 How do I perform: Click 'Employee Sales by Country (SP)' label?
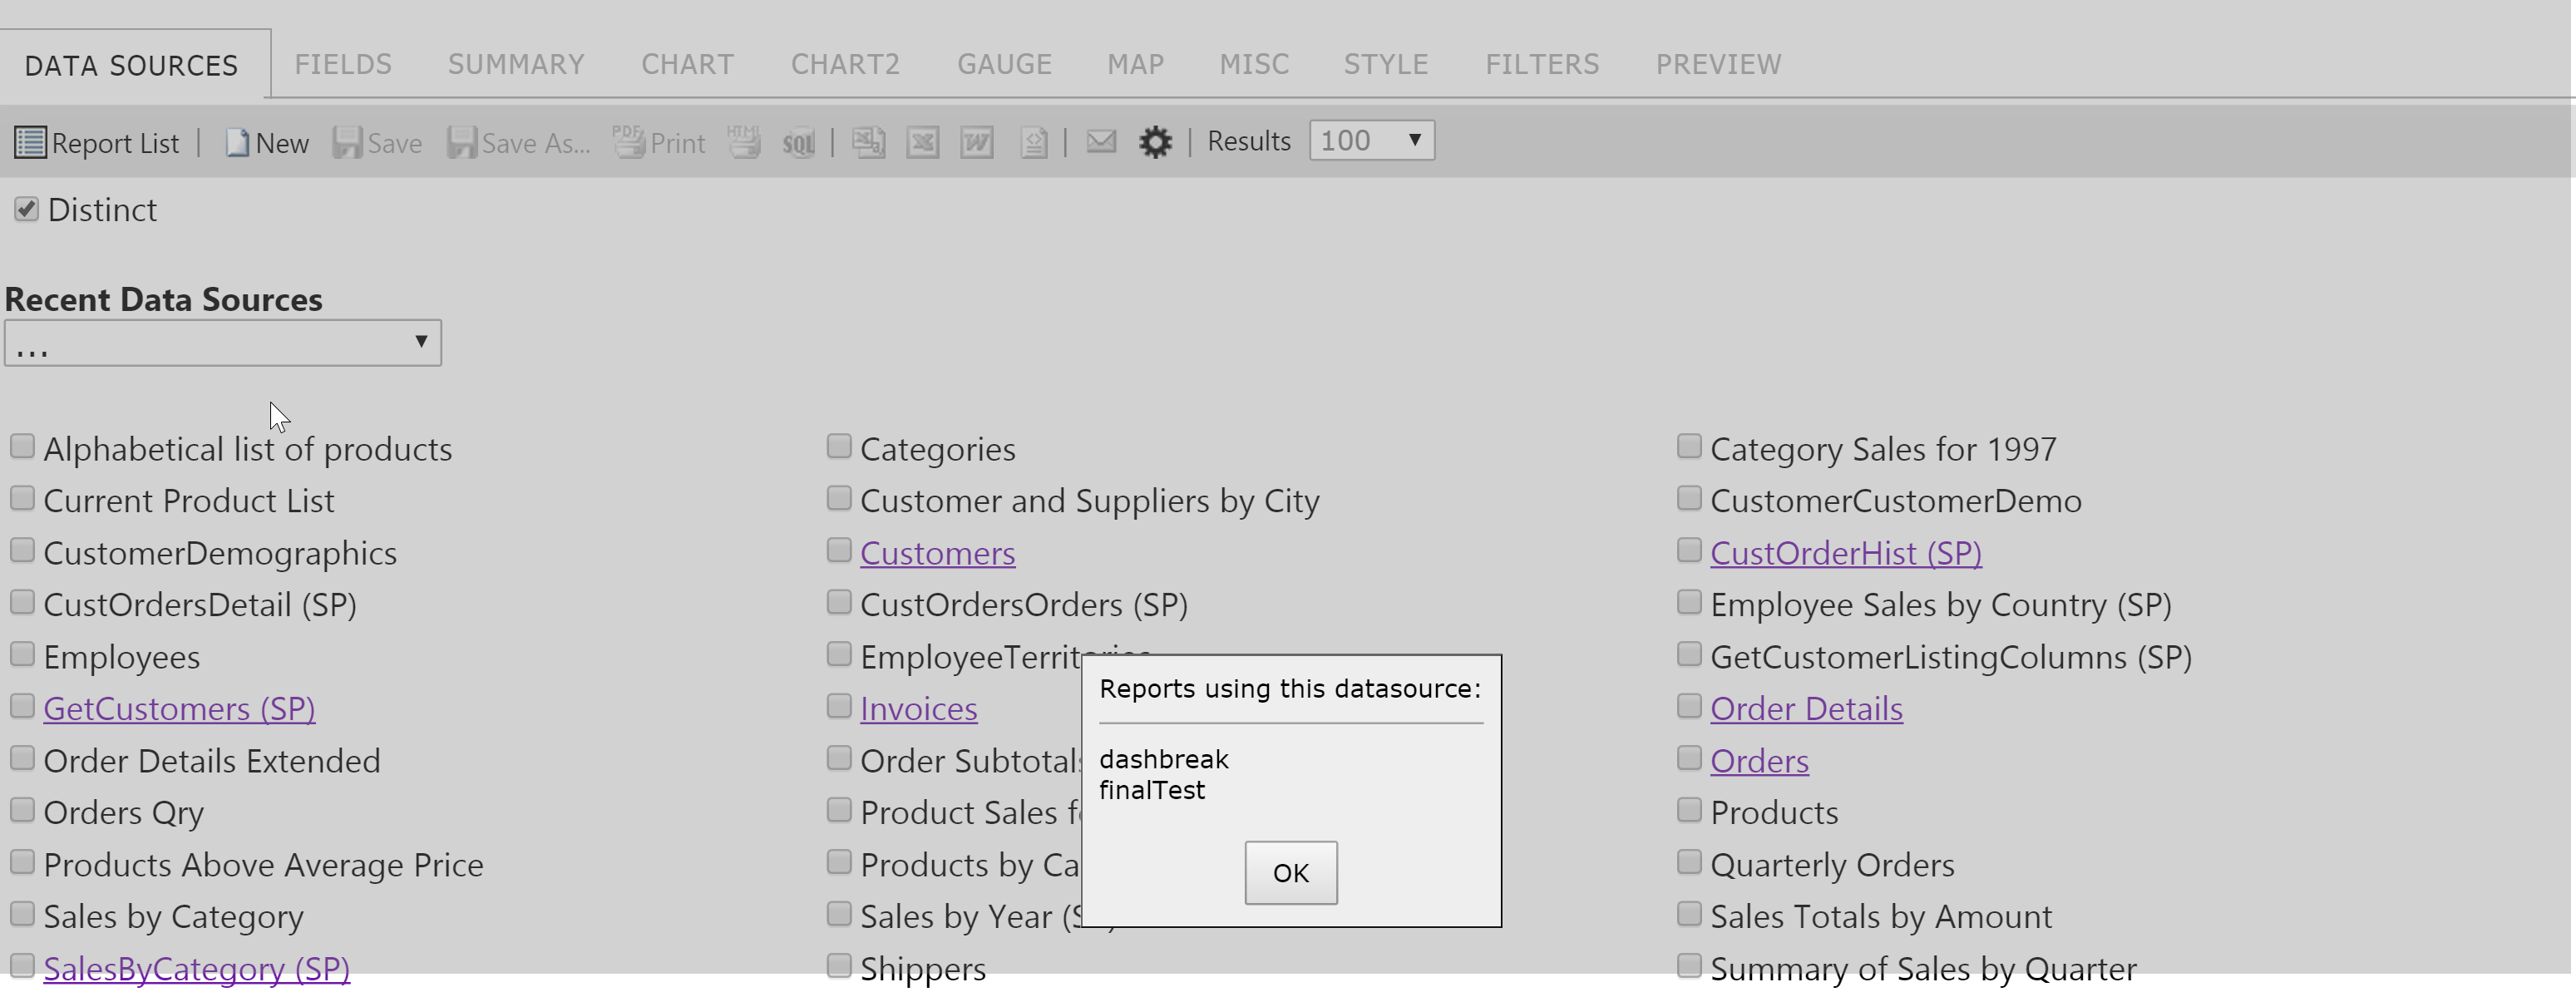coord(1941,605)
